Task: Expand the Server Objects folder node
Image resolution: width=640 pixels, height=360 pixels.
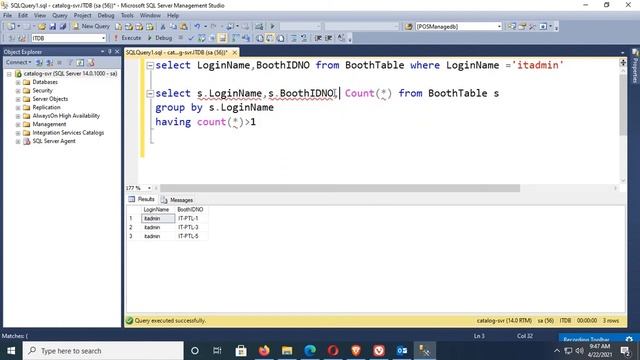Action: coord(18,99)
